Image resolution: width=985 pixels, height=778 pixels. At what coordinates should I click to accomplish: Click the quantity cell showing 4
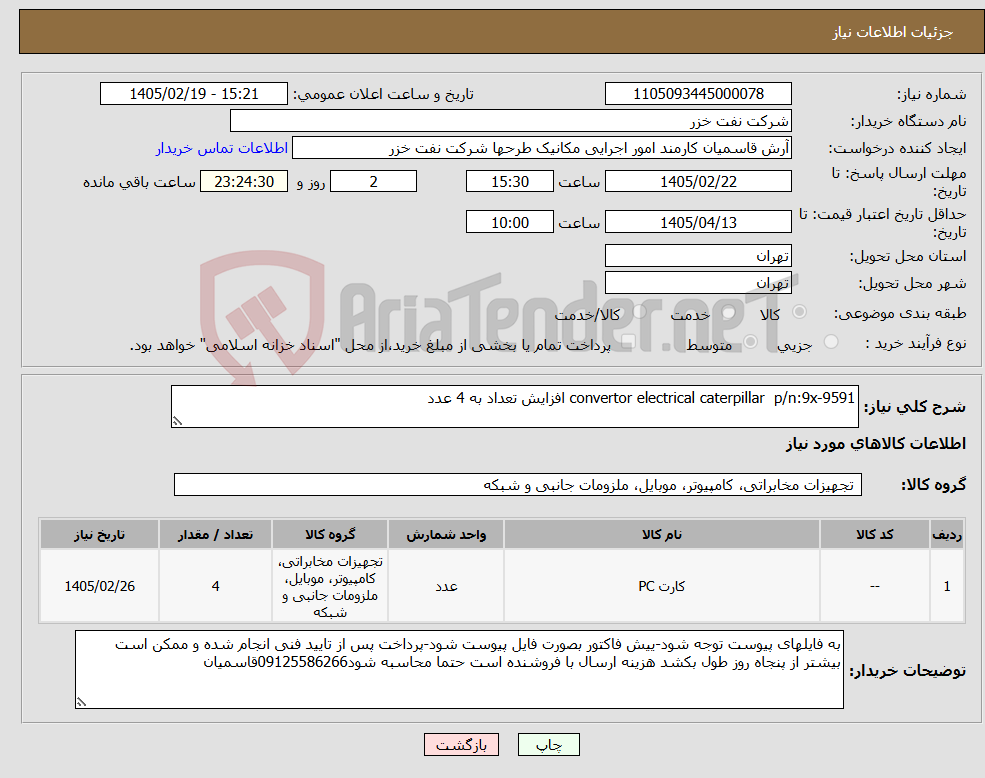(x=215, y=586)
